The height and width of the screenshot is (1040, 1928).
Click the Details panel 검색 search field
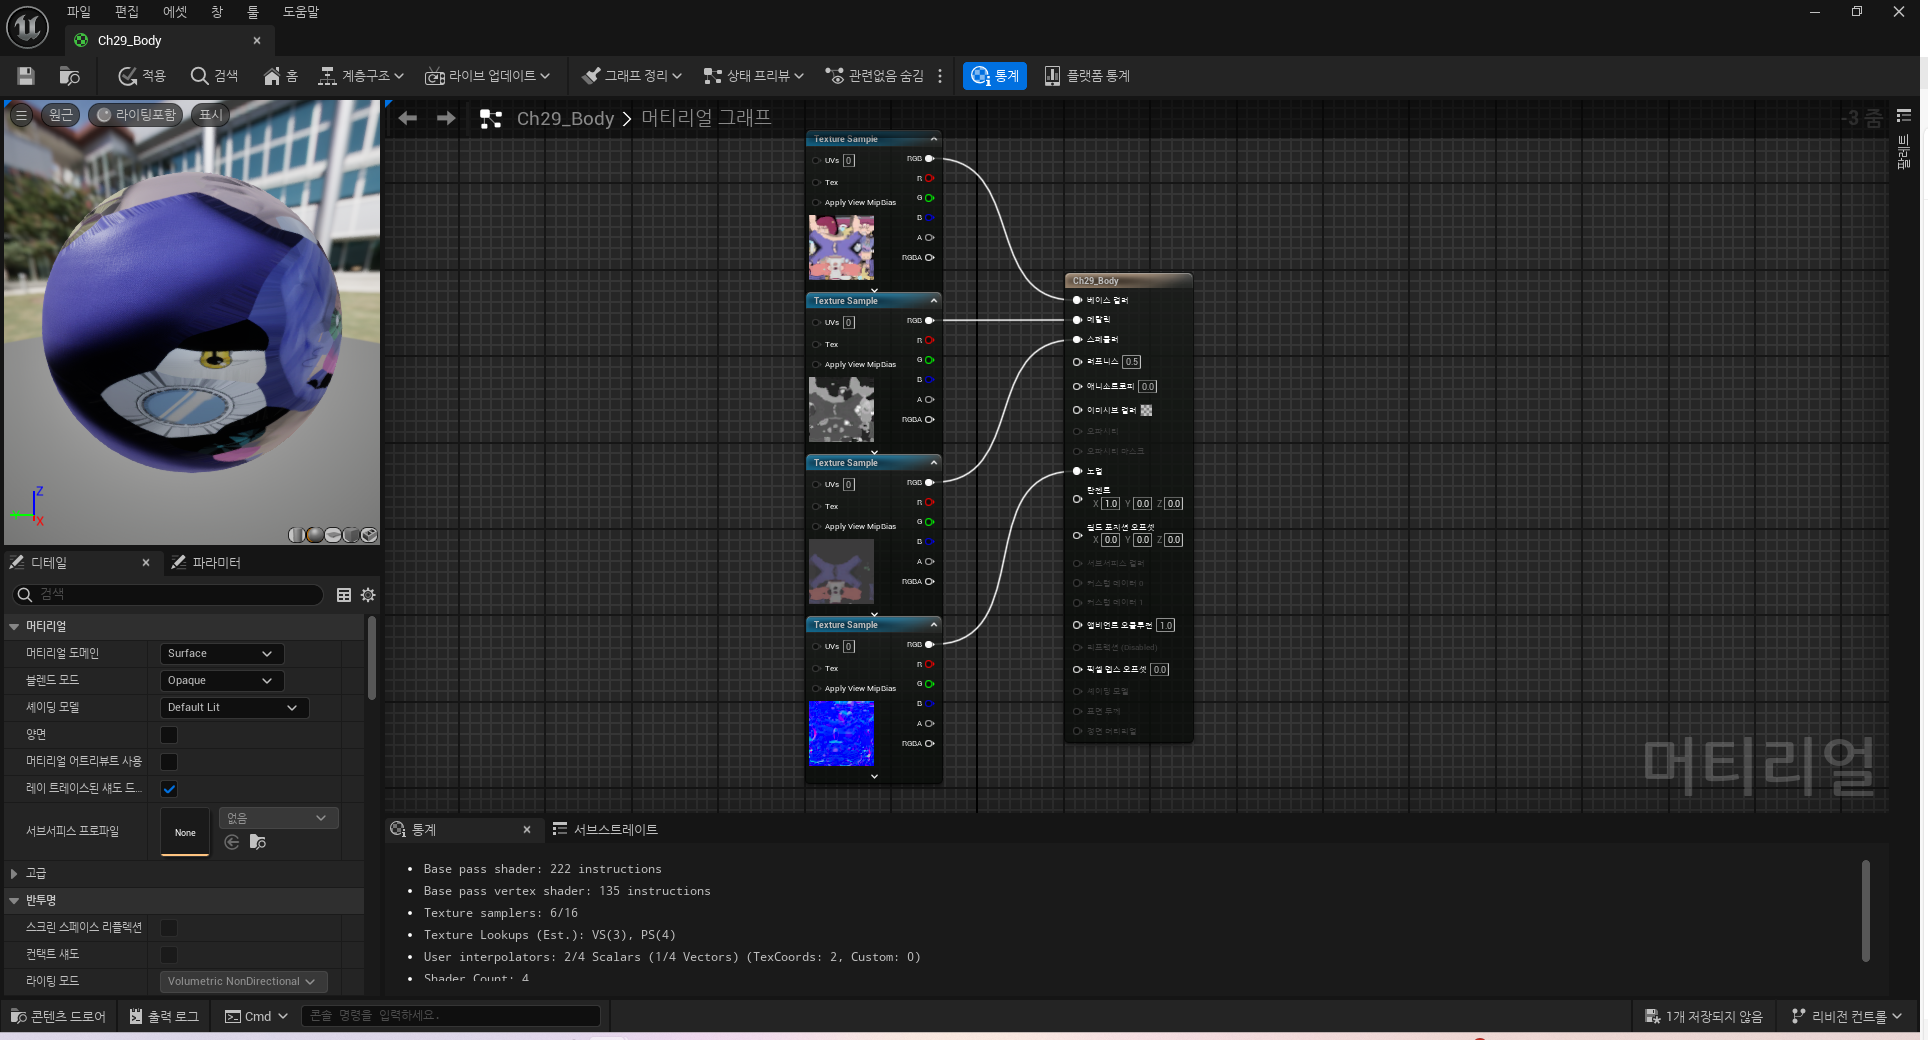168,595
